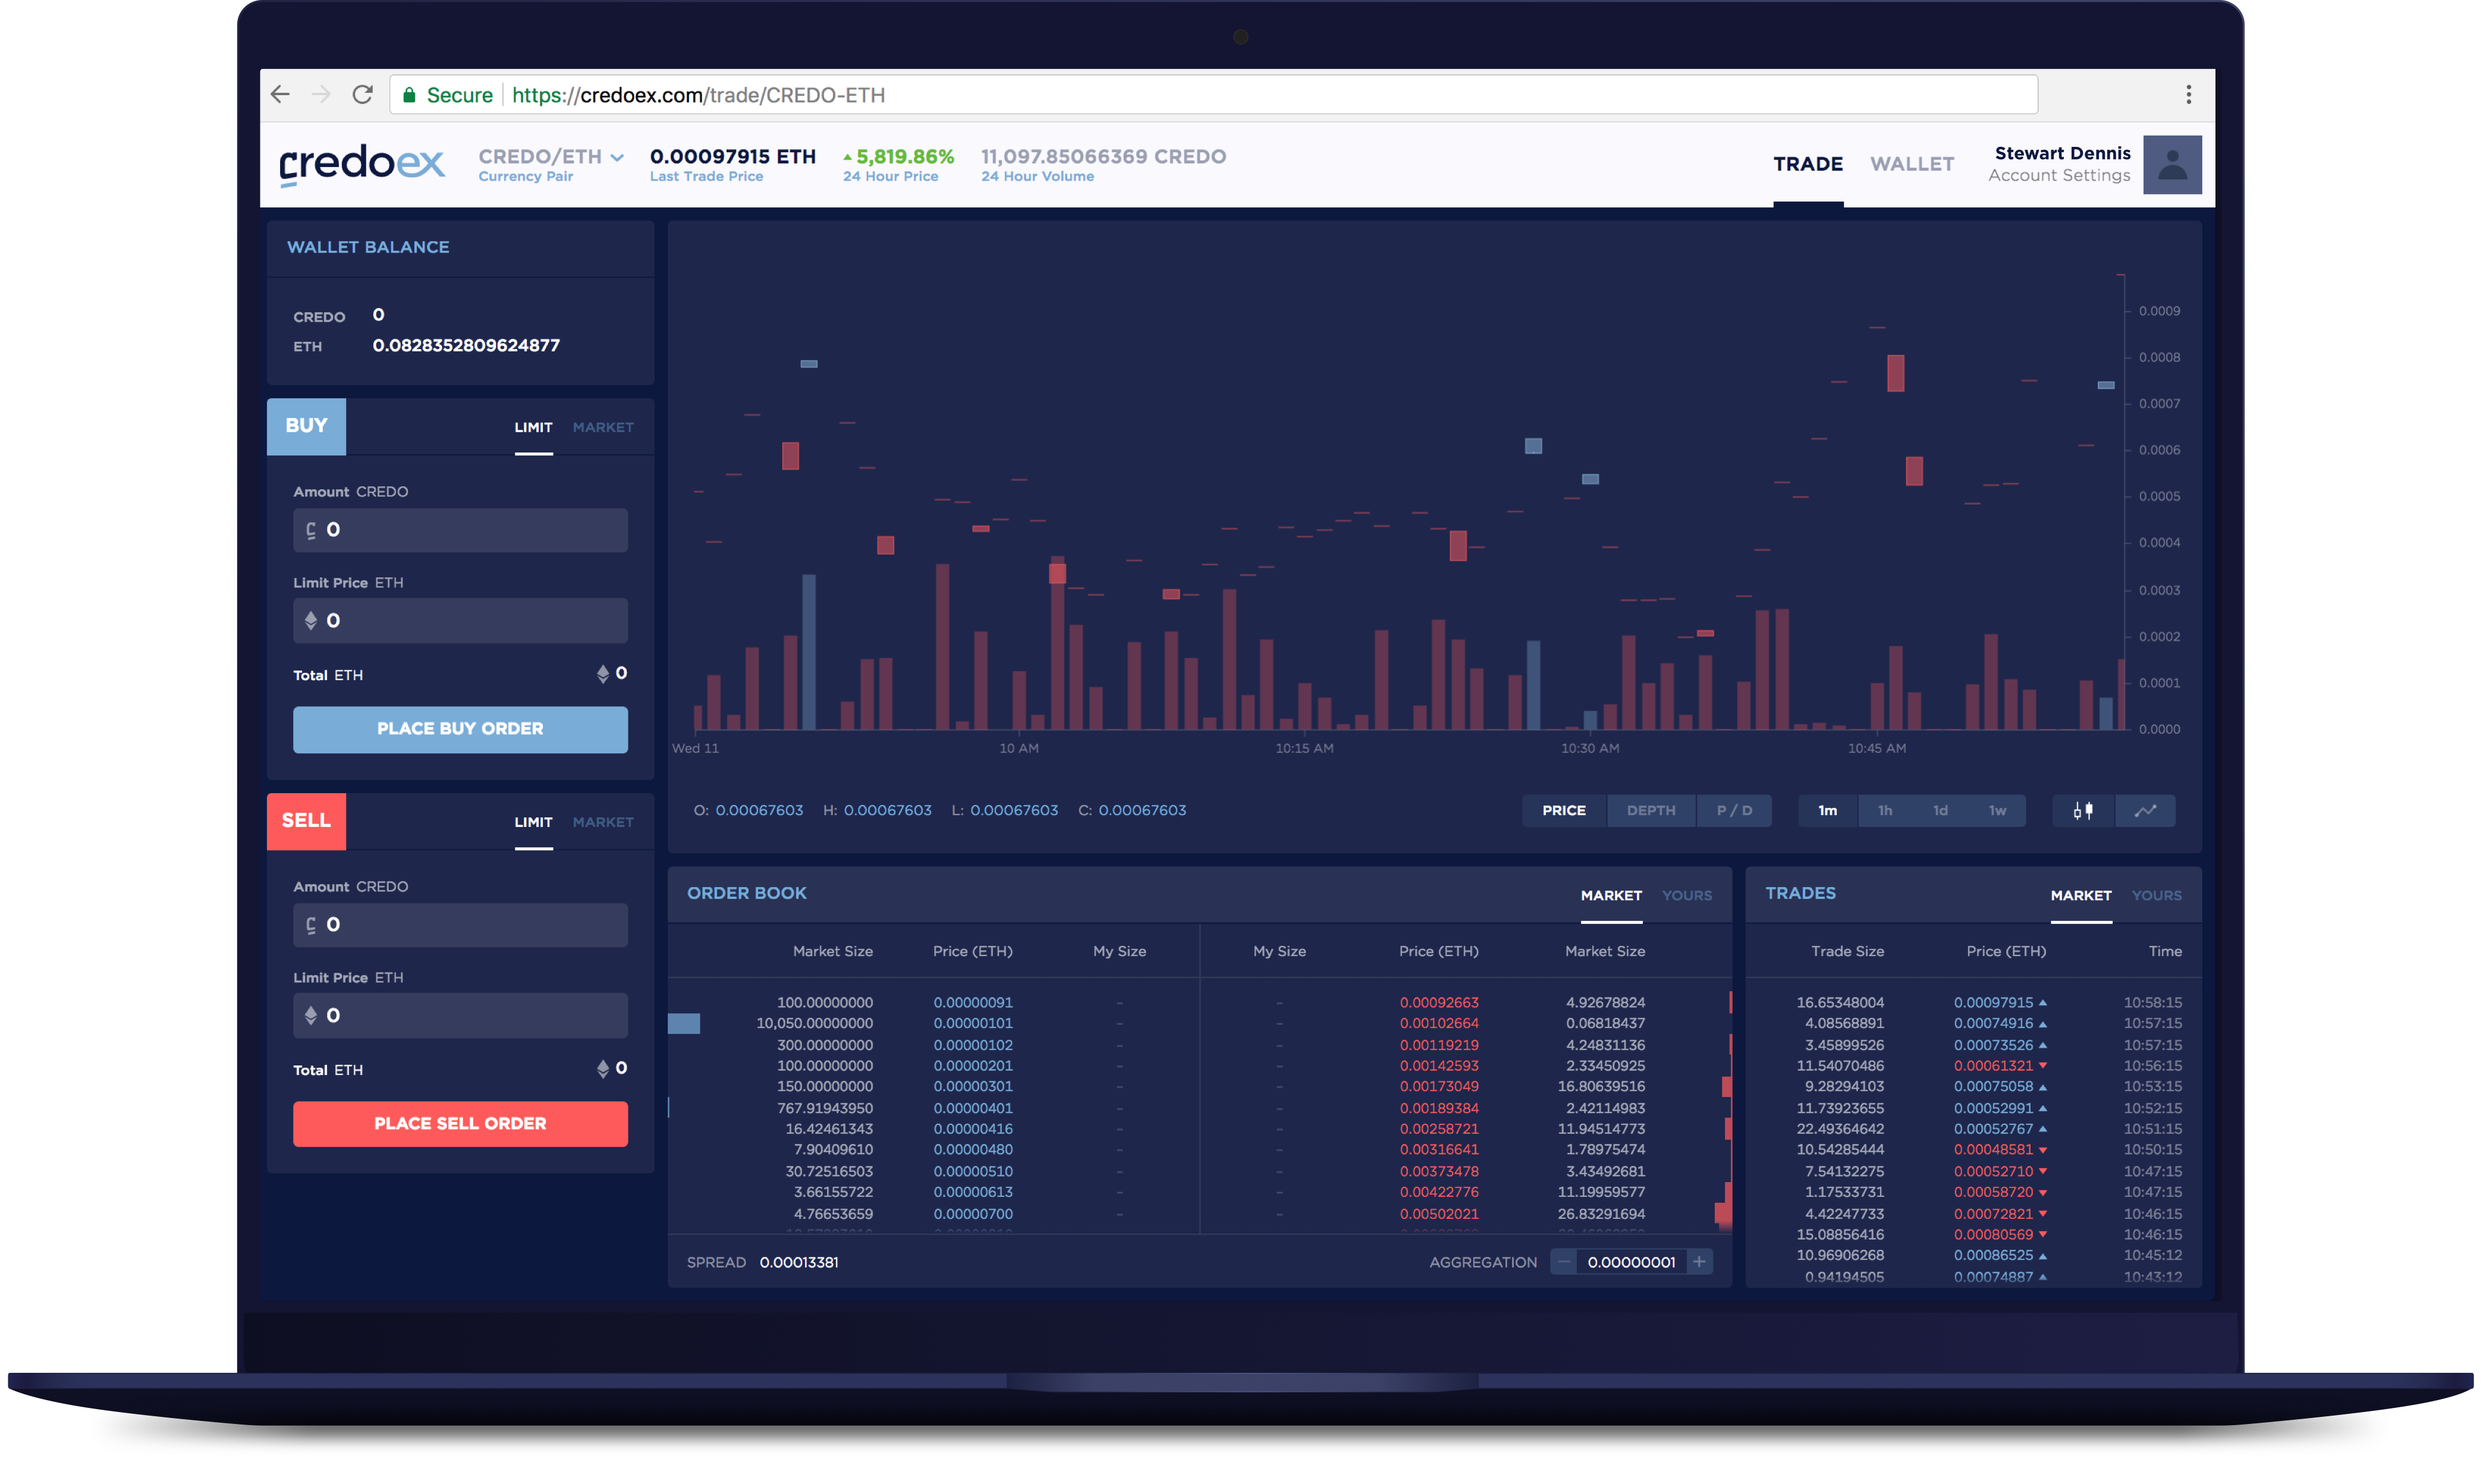Click the PLACE SELL ORDER button
The image size is (2483, 1484).
(x=460, y=1124)
